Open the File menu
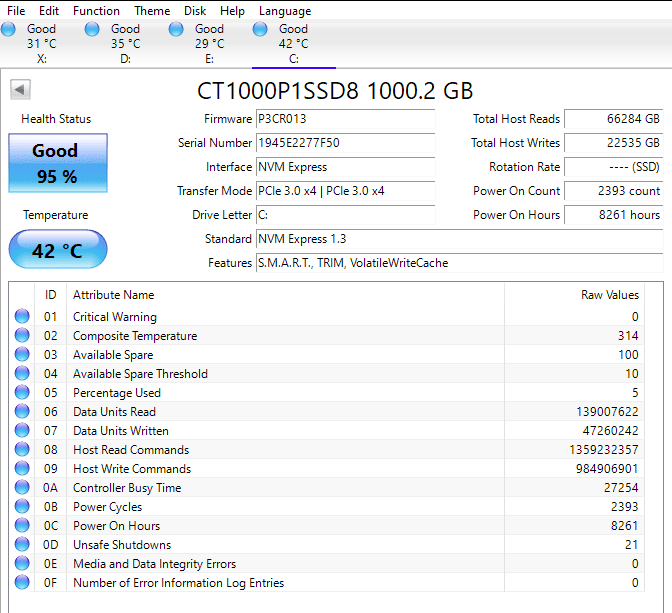The width and height of the screenshot is (672, 613). pyautogui.click(x=16, y=11)
